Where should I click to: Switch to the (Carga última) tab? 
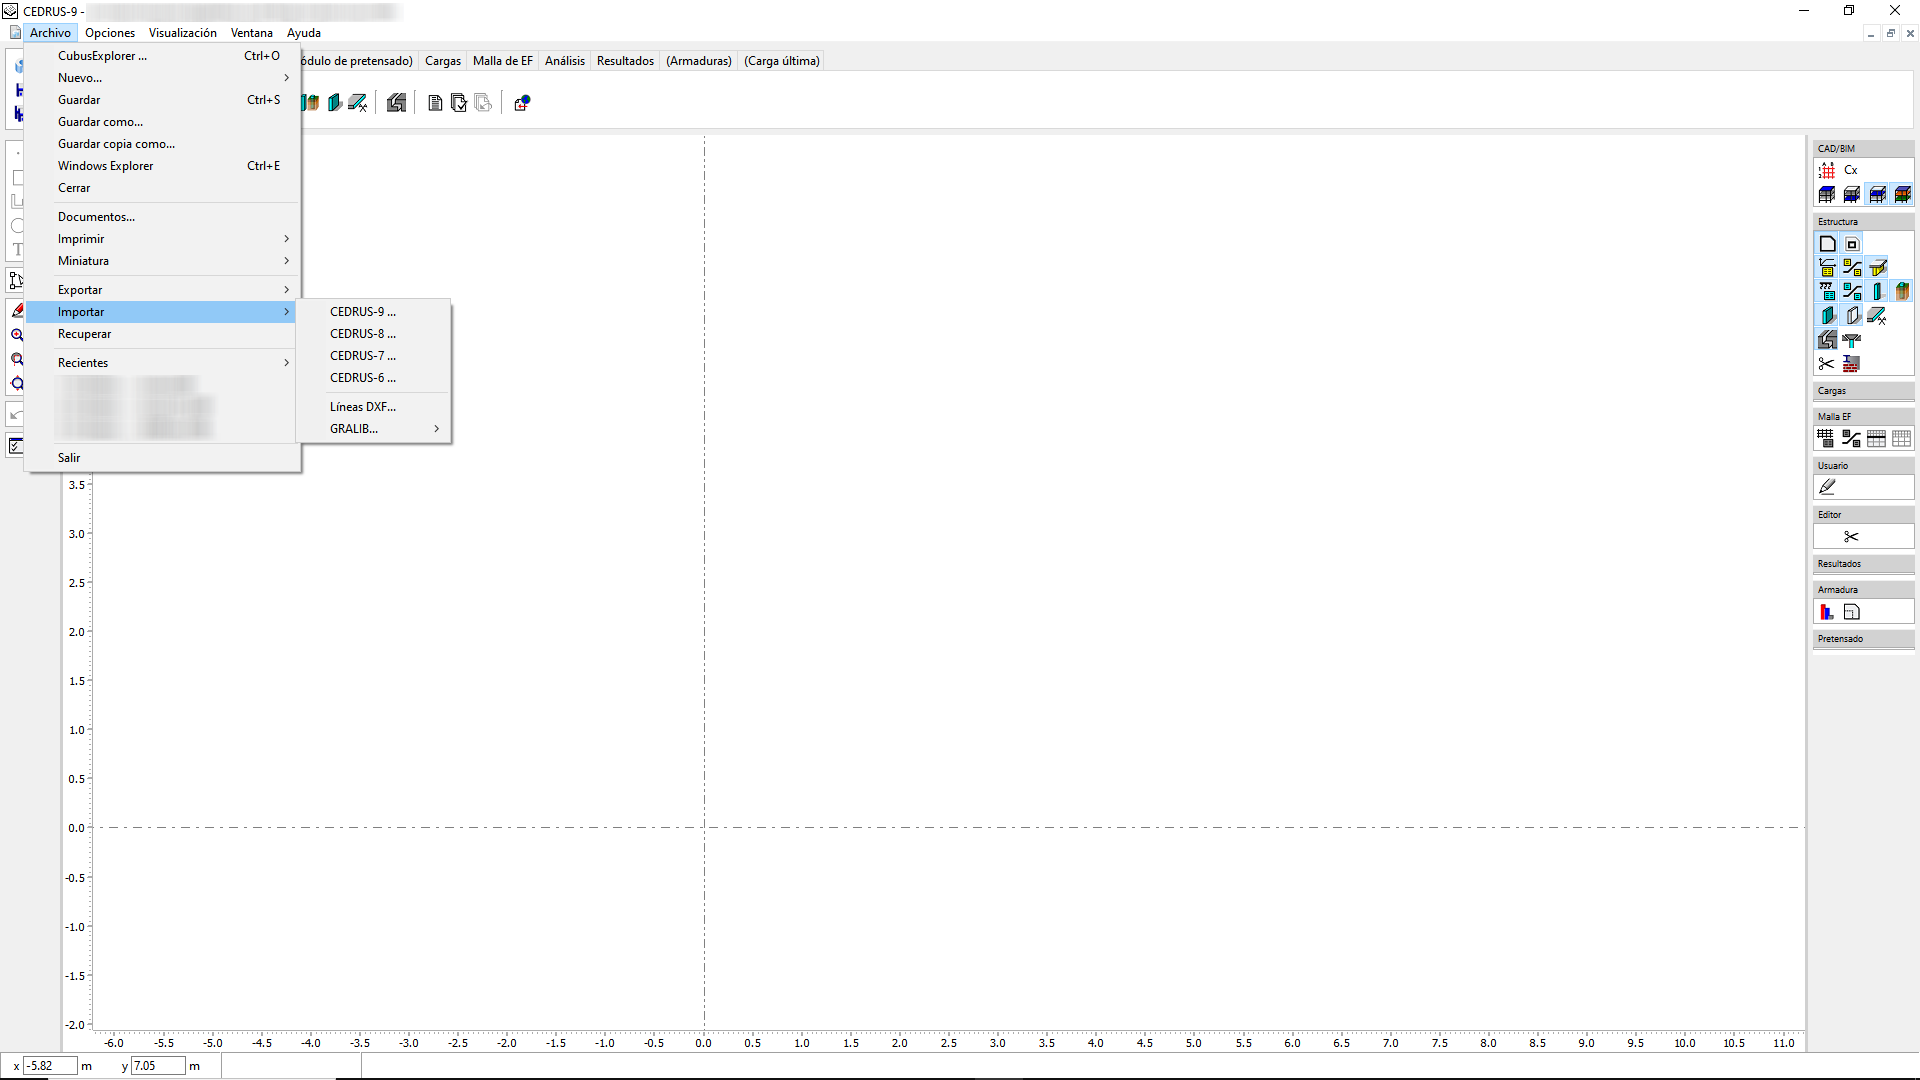click(x=782, y=61)
